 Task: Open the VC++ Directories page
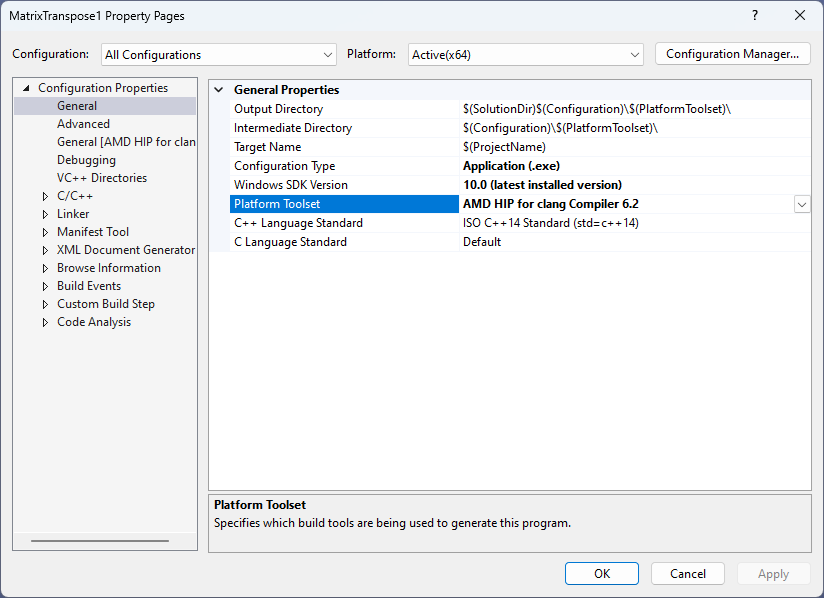(101, 178)
